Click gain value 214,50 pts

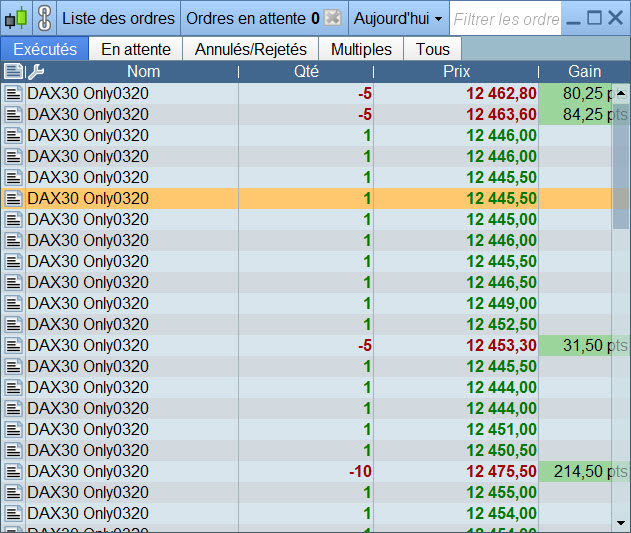590,471
